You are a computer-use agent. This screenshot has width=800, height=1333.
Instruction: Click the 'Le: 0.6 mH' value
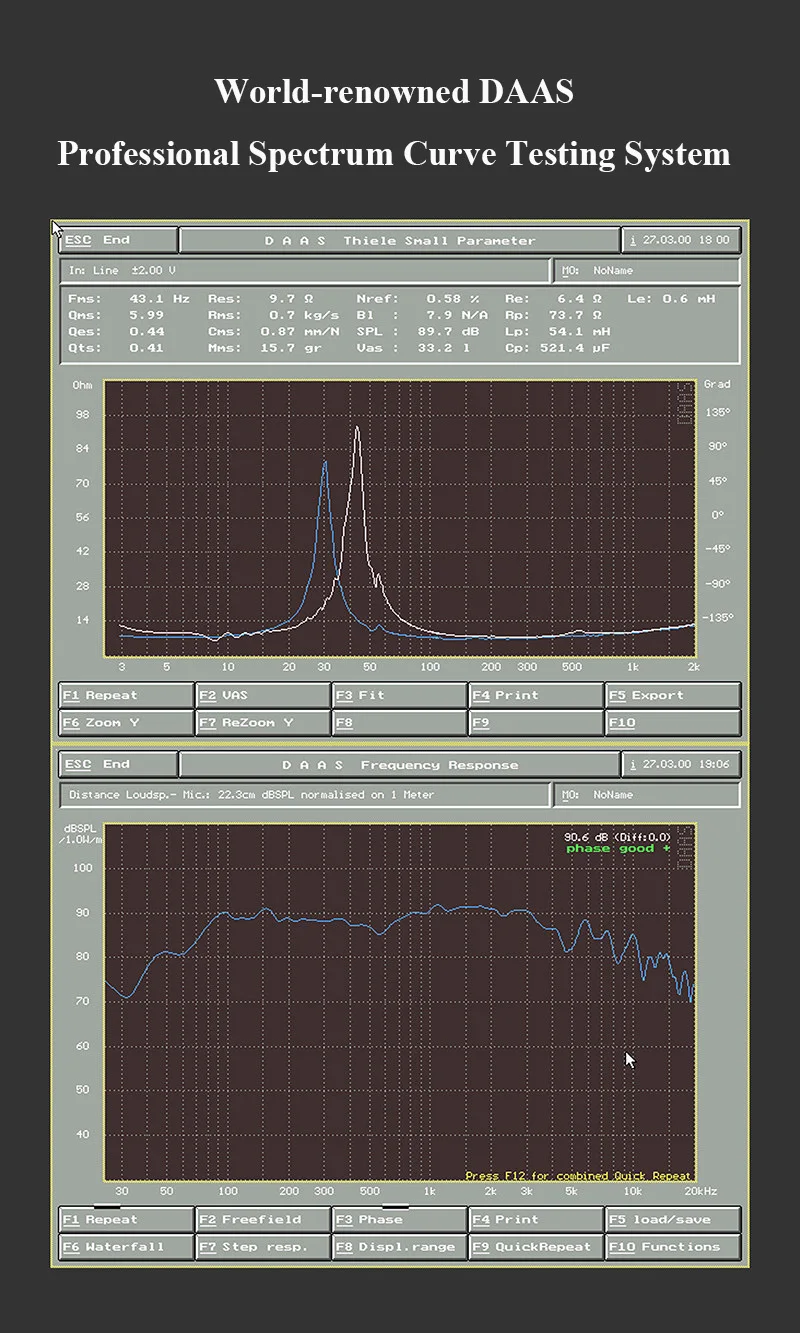(671, 299)
